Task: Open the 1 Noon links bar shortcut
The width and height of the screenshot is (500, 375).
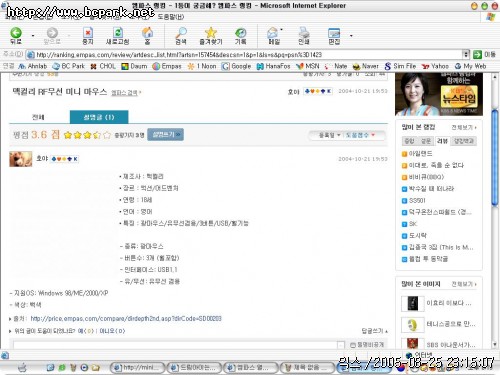Action: (202, 66)
